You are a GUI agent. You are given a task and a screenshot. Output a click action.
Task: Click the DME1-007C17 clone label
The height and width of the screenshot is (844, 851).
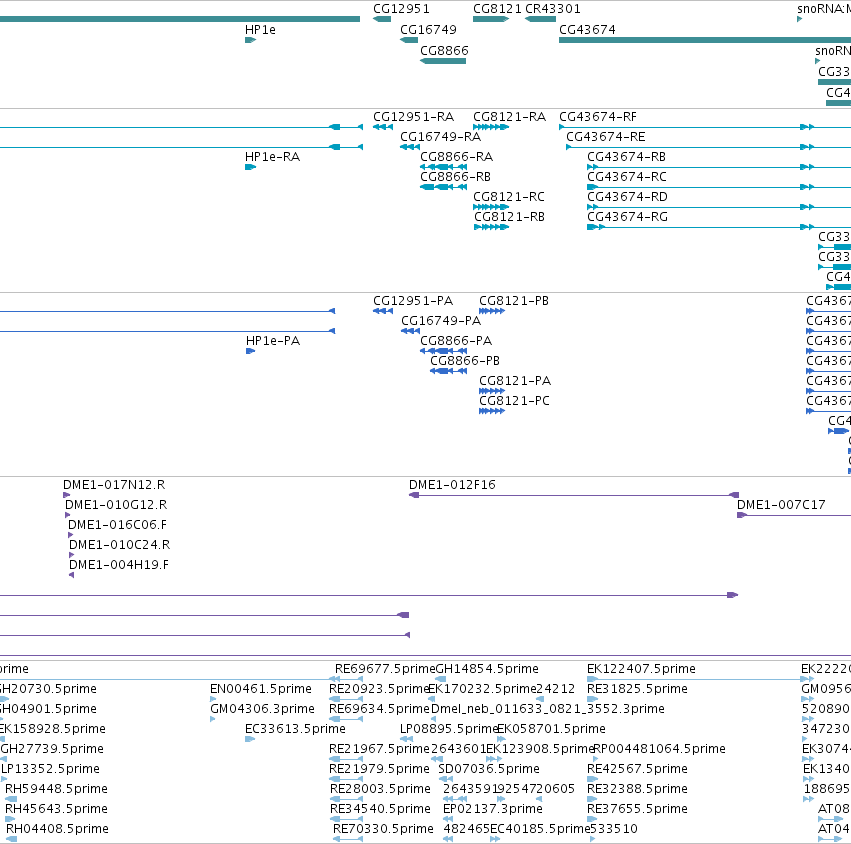tap(781, 505)
